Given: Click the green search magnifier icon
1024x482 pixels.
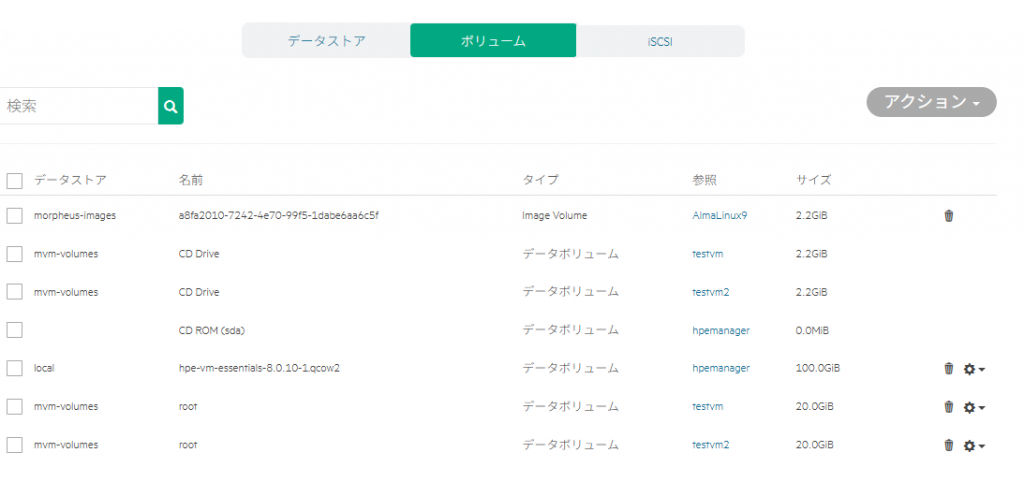Looking at the screenshot, I should coord(171,106).
